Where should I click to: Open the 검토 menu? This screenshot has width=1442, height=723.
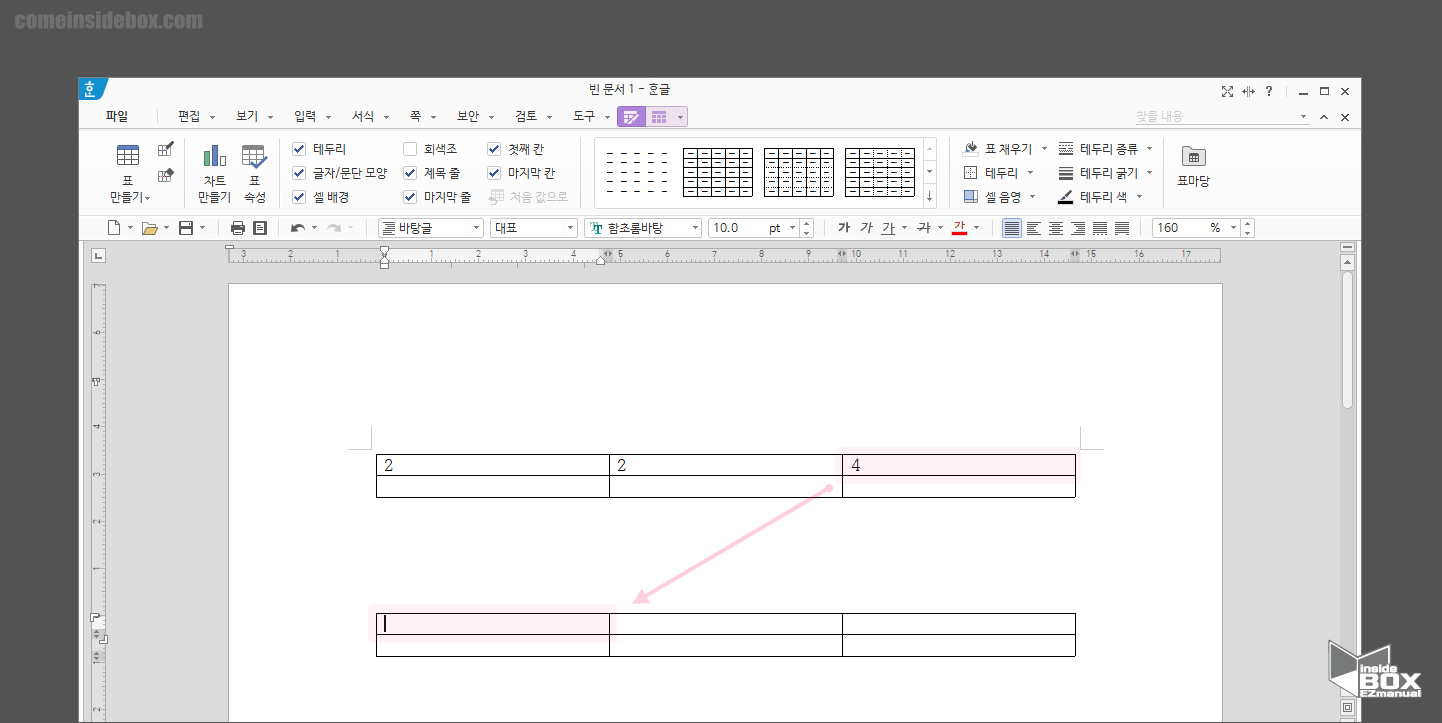(x=526, y=116)
